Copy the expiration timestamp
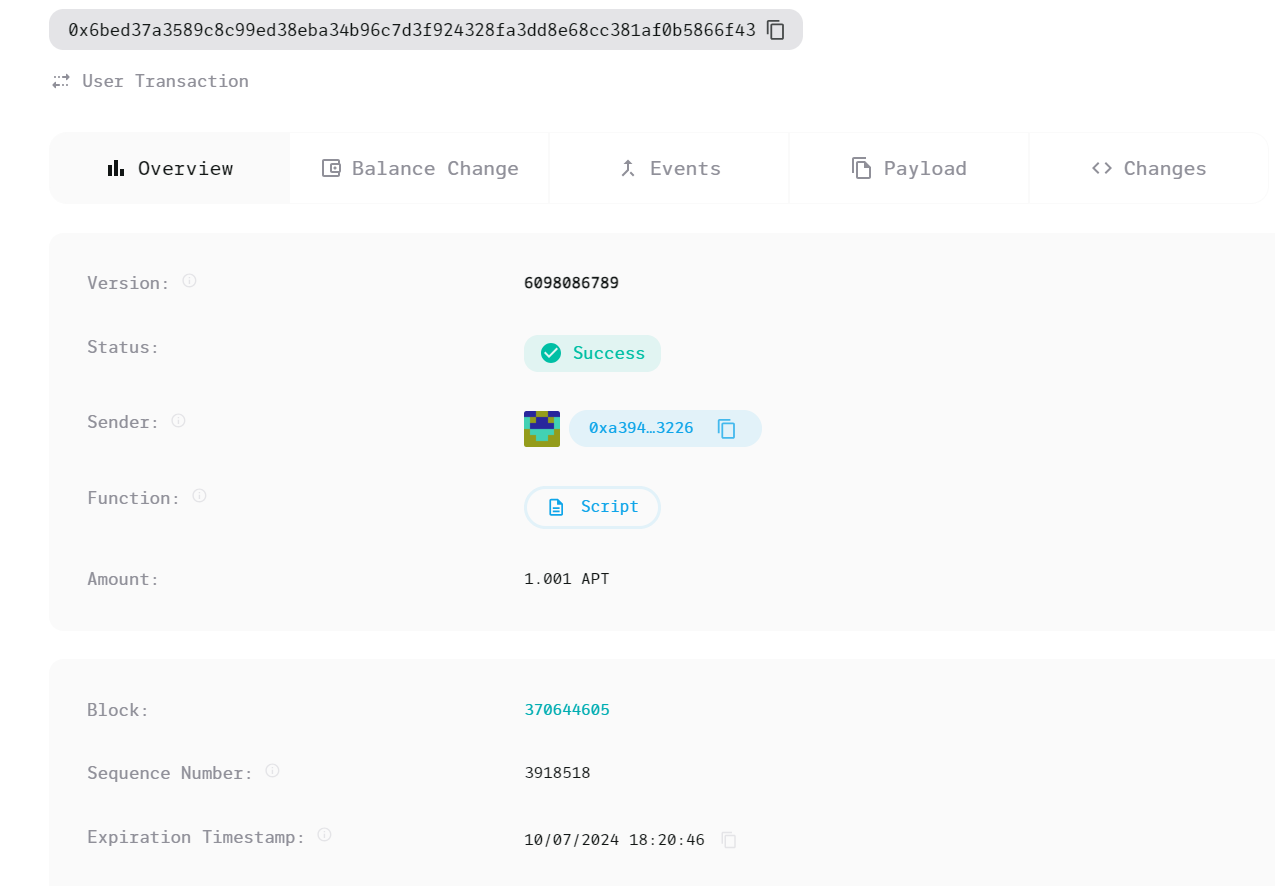The image size is (1275, 886). (x=729, y=840)
